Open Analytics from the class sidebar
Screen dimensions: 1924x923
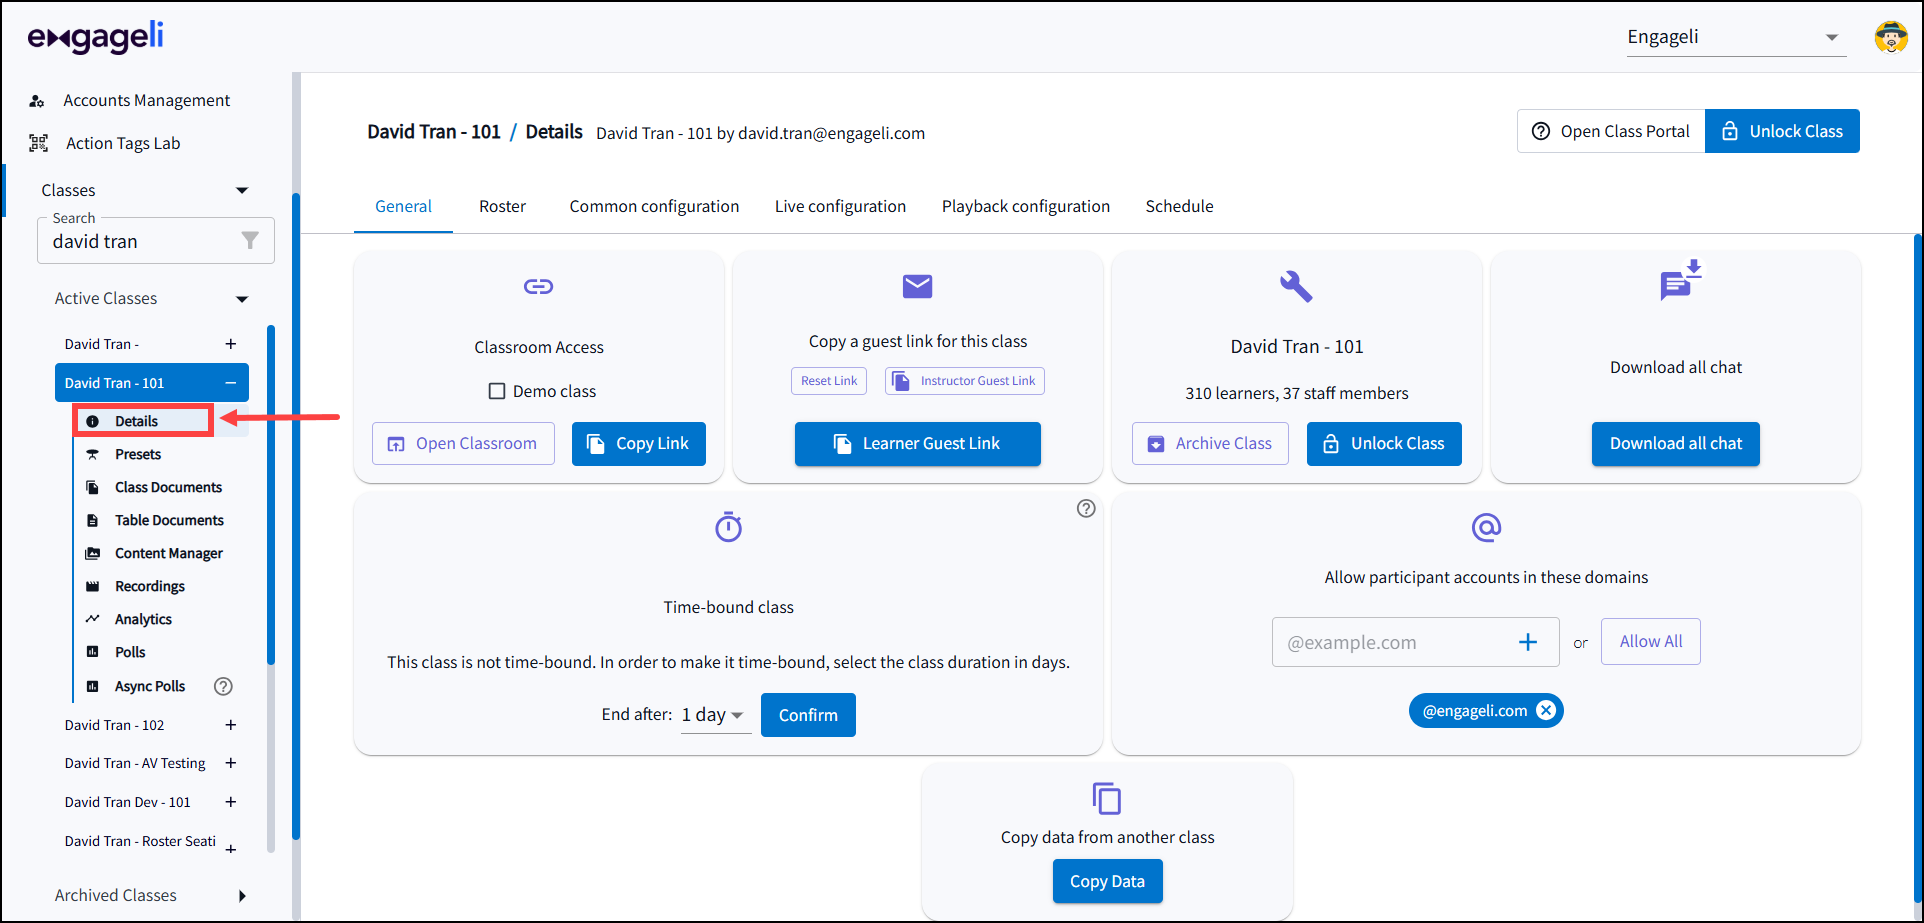(143, 619)
